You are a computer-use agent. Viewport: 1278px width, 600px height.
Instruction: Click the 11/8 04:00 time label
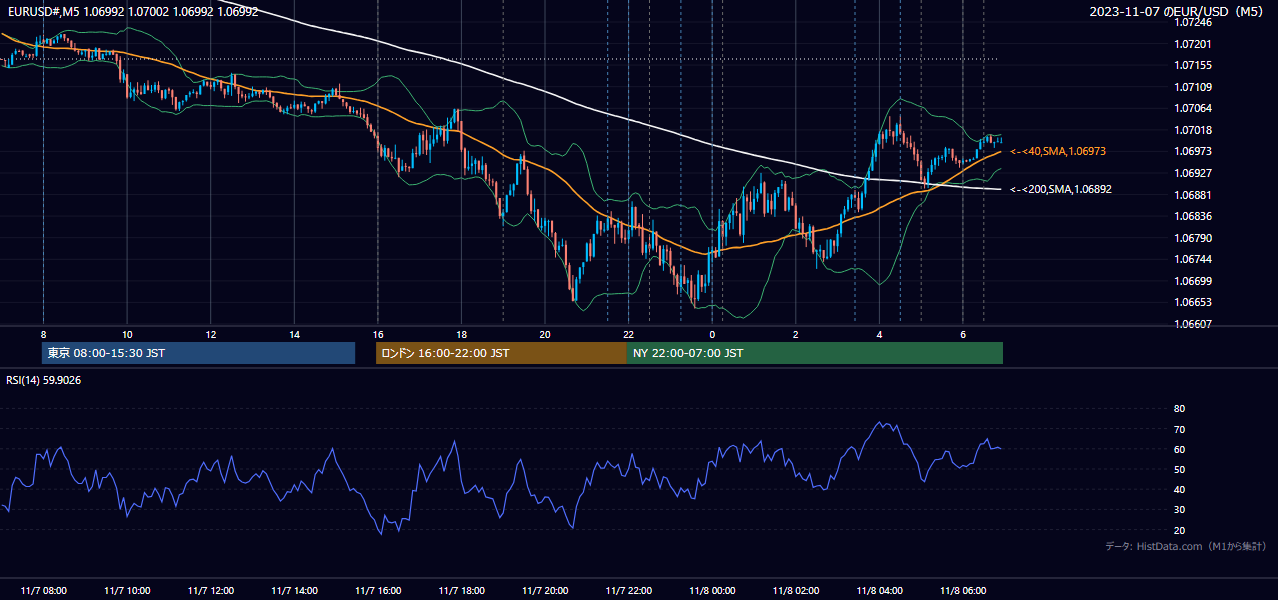click(879, 591)
